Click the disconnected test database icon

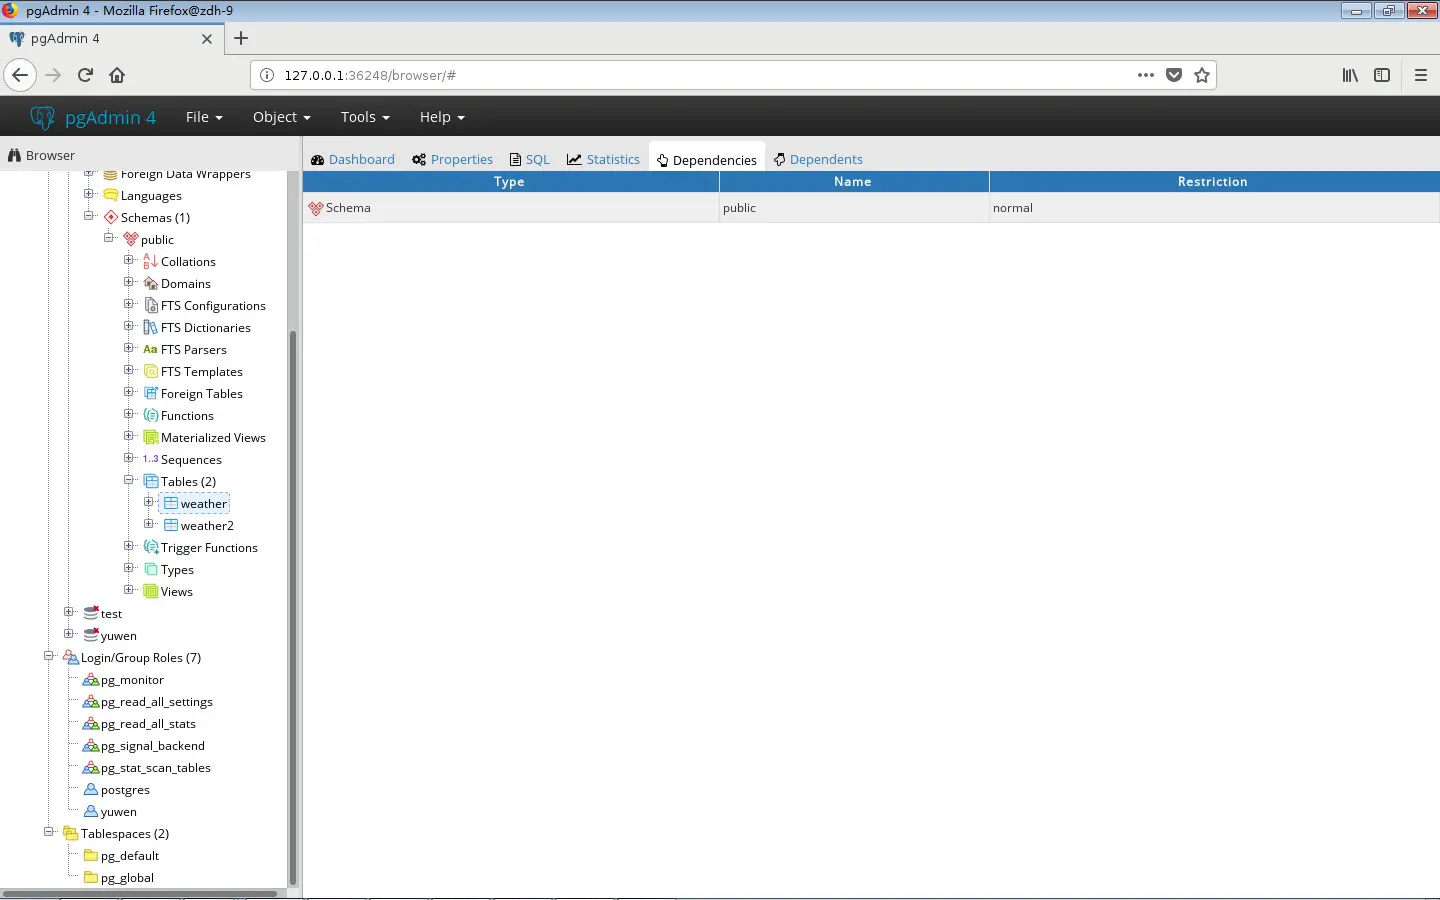click(91, 613)
